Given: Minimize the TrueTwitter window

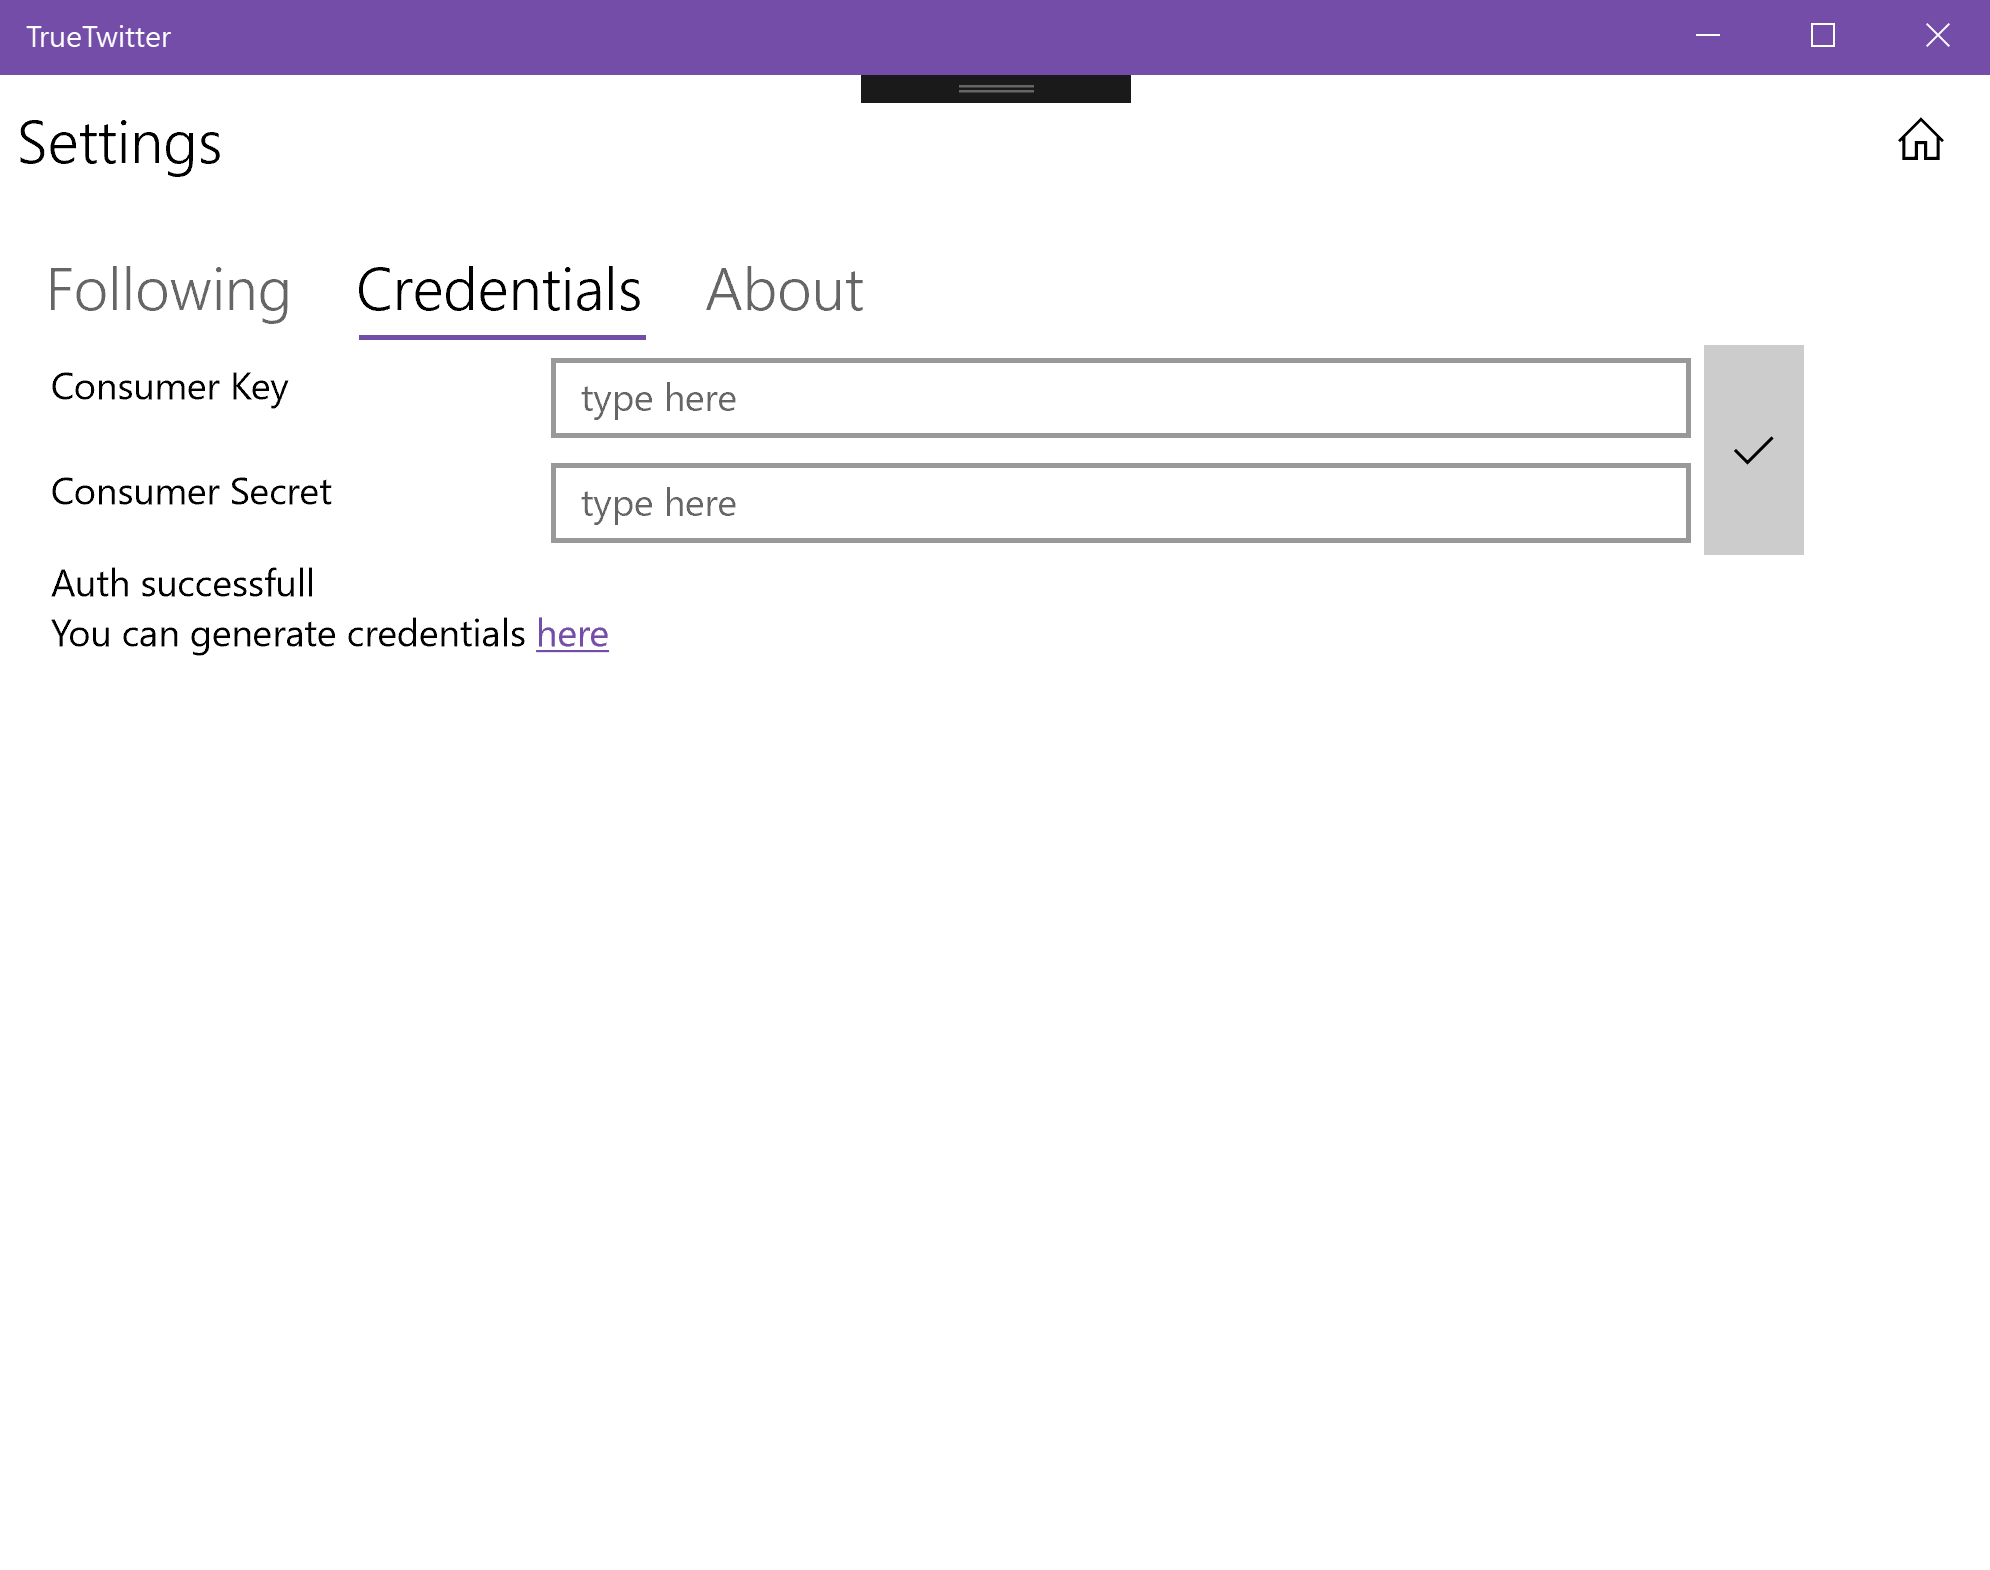Looking at the screenshot, I should coord(1708,36).
